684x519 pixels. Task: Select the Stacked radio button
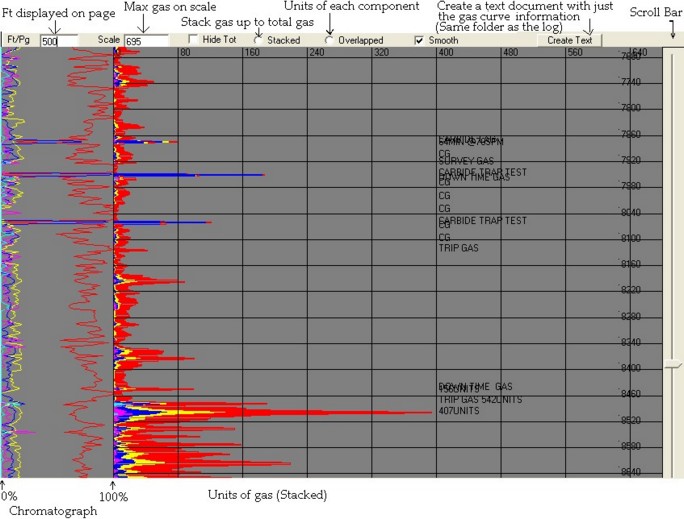pos(258,40)
